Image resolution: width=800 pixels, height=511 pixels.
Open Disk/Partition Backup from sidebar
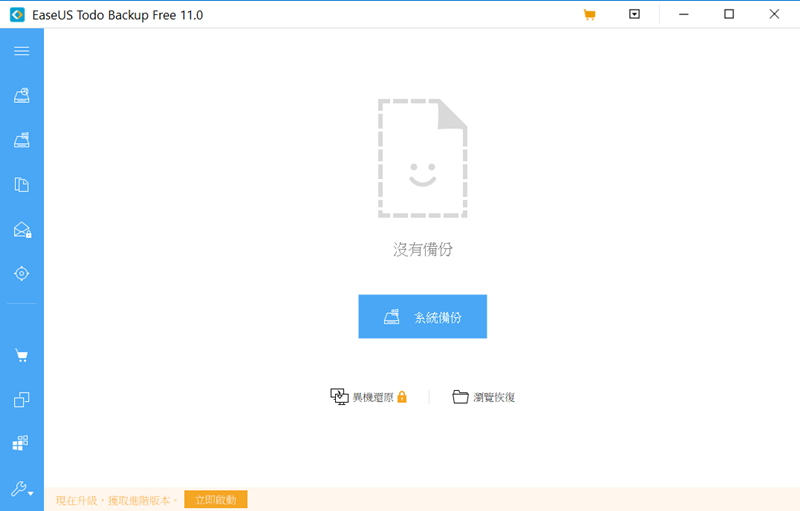21,95
